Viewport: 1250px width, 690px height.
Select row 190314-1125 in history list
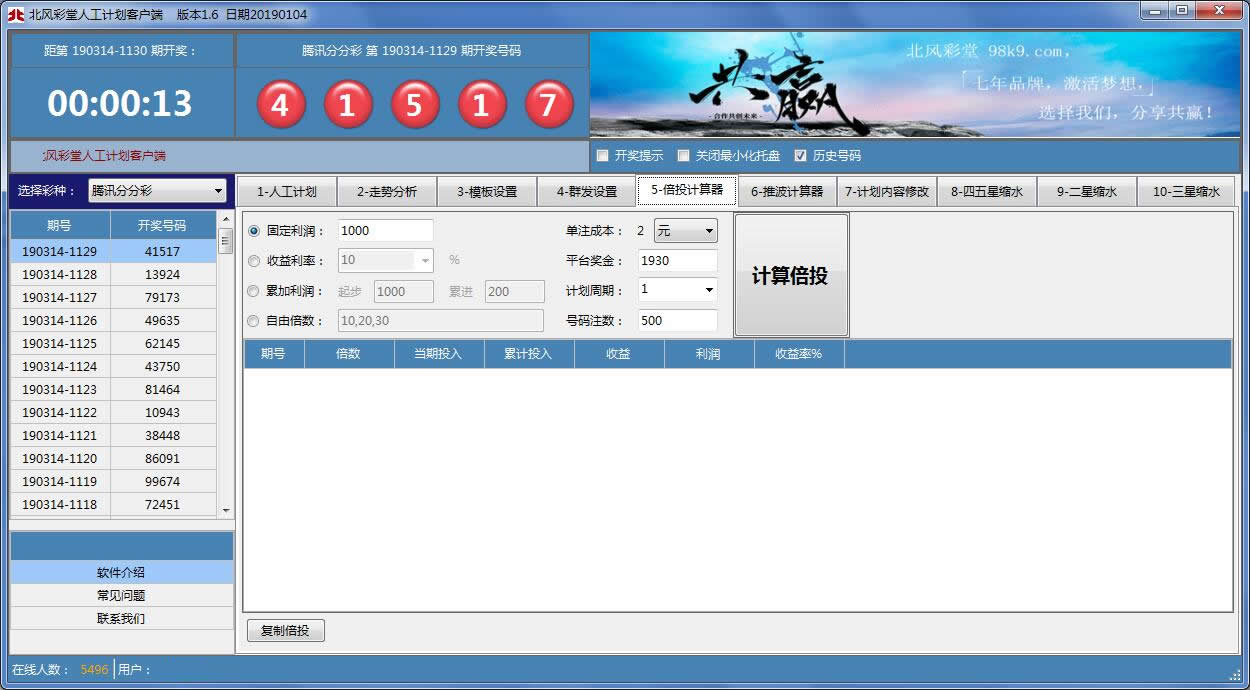click(x=113, y=344)
